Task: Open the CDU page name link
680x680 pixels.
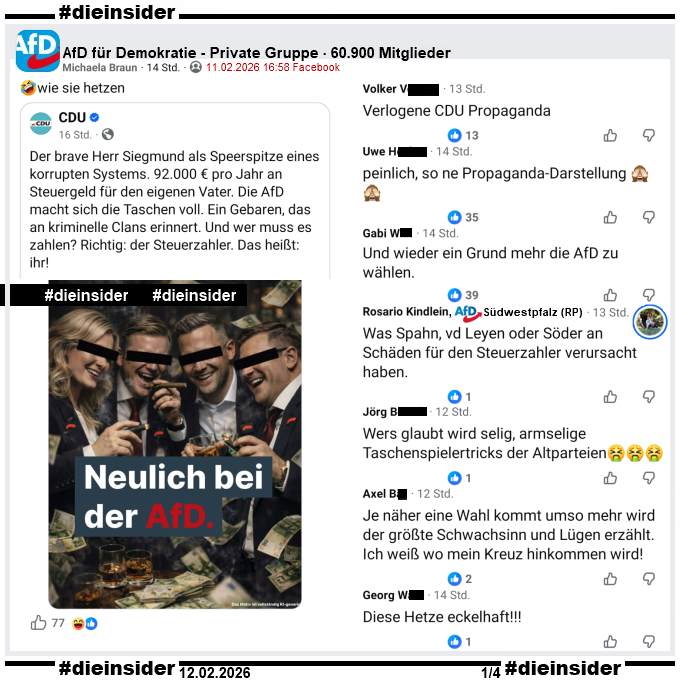Action: (x=72, y=118)
